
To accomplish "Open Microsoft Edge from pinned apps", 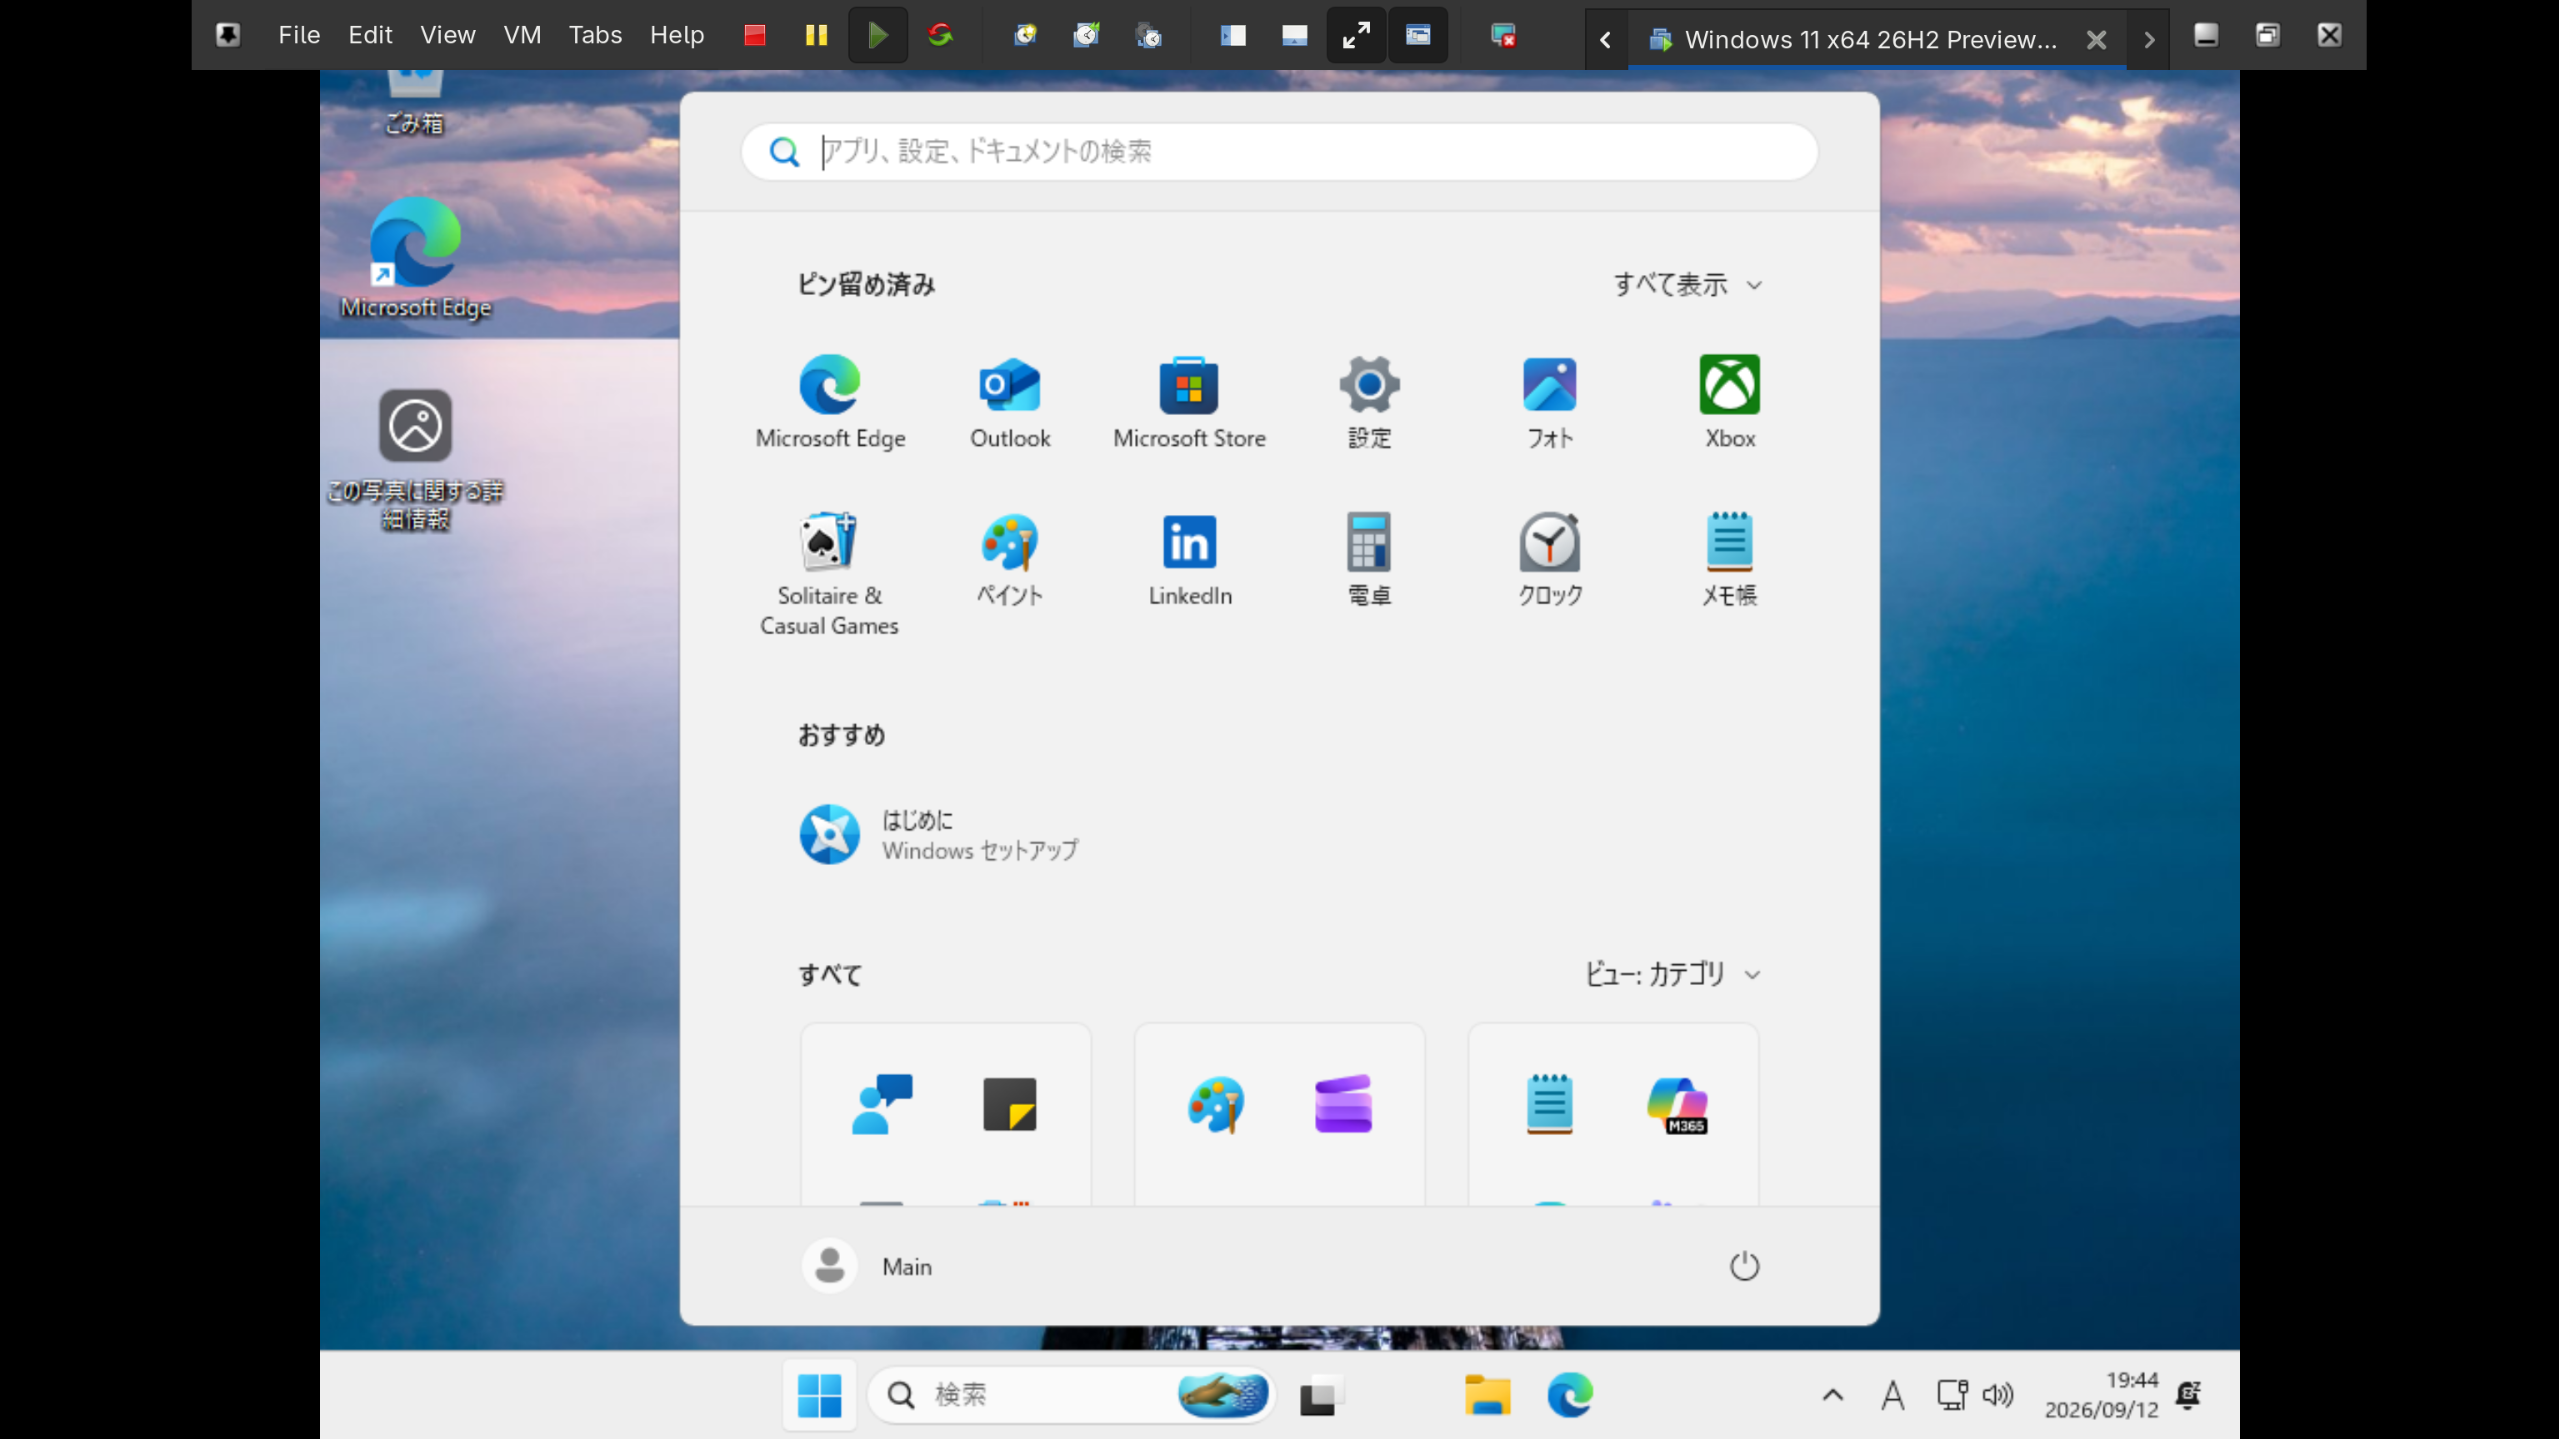I will click(830, 402).
